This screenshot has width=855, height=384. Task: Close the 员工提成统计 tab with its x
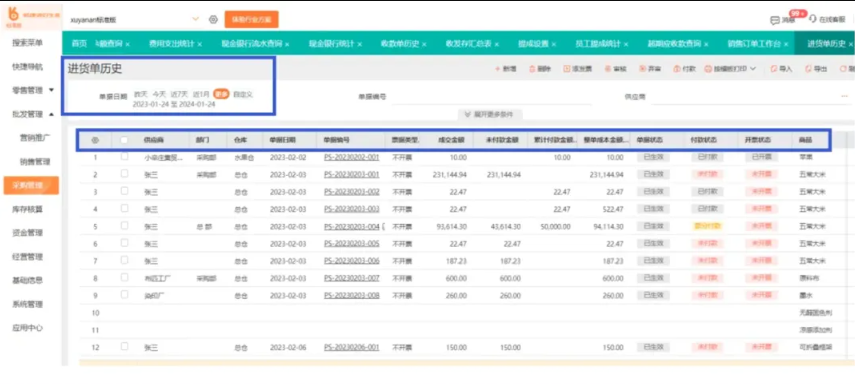pos(625,44)
